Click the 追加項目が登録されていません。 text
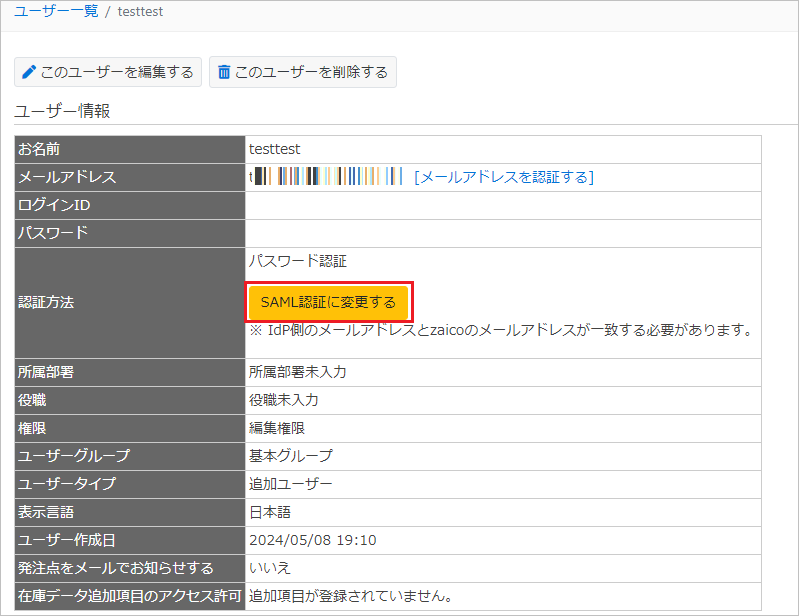 351,596
